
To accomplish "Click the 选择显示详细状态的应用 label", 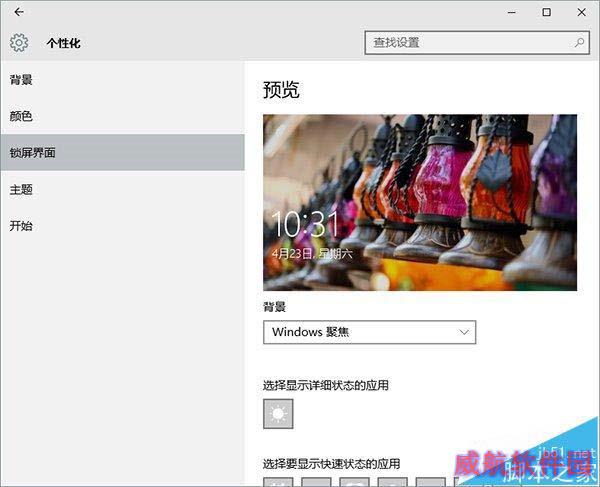I will pos(326,385).
